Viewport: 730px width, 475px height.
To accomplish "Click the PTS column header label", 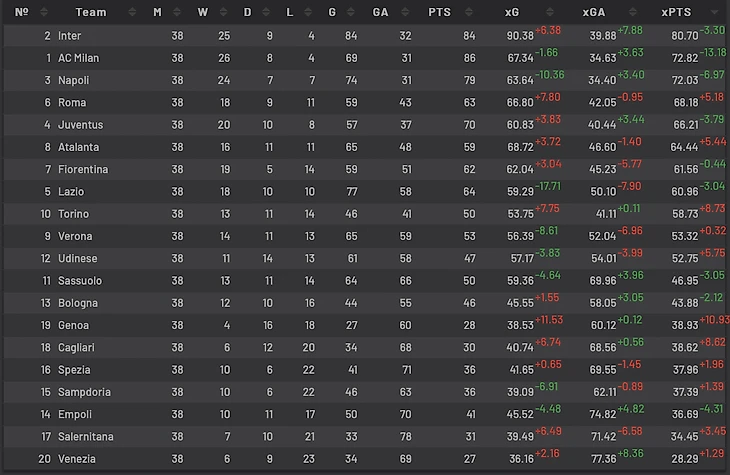I will point(439,13).
